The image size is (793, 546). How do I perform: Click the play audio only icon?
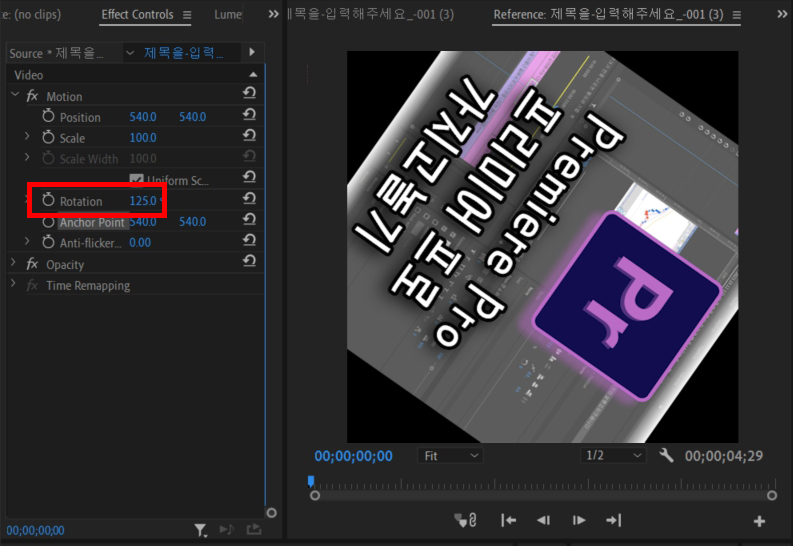pyautogui.click(x=227, y=529)
